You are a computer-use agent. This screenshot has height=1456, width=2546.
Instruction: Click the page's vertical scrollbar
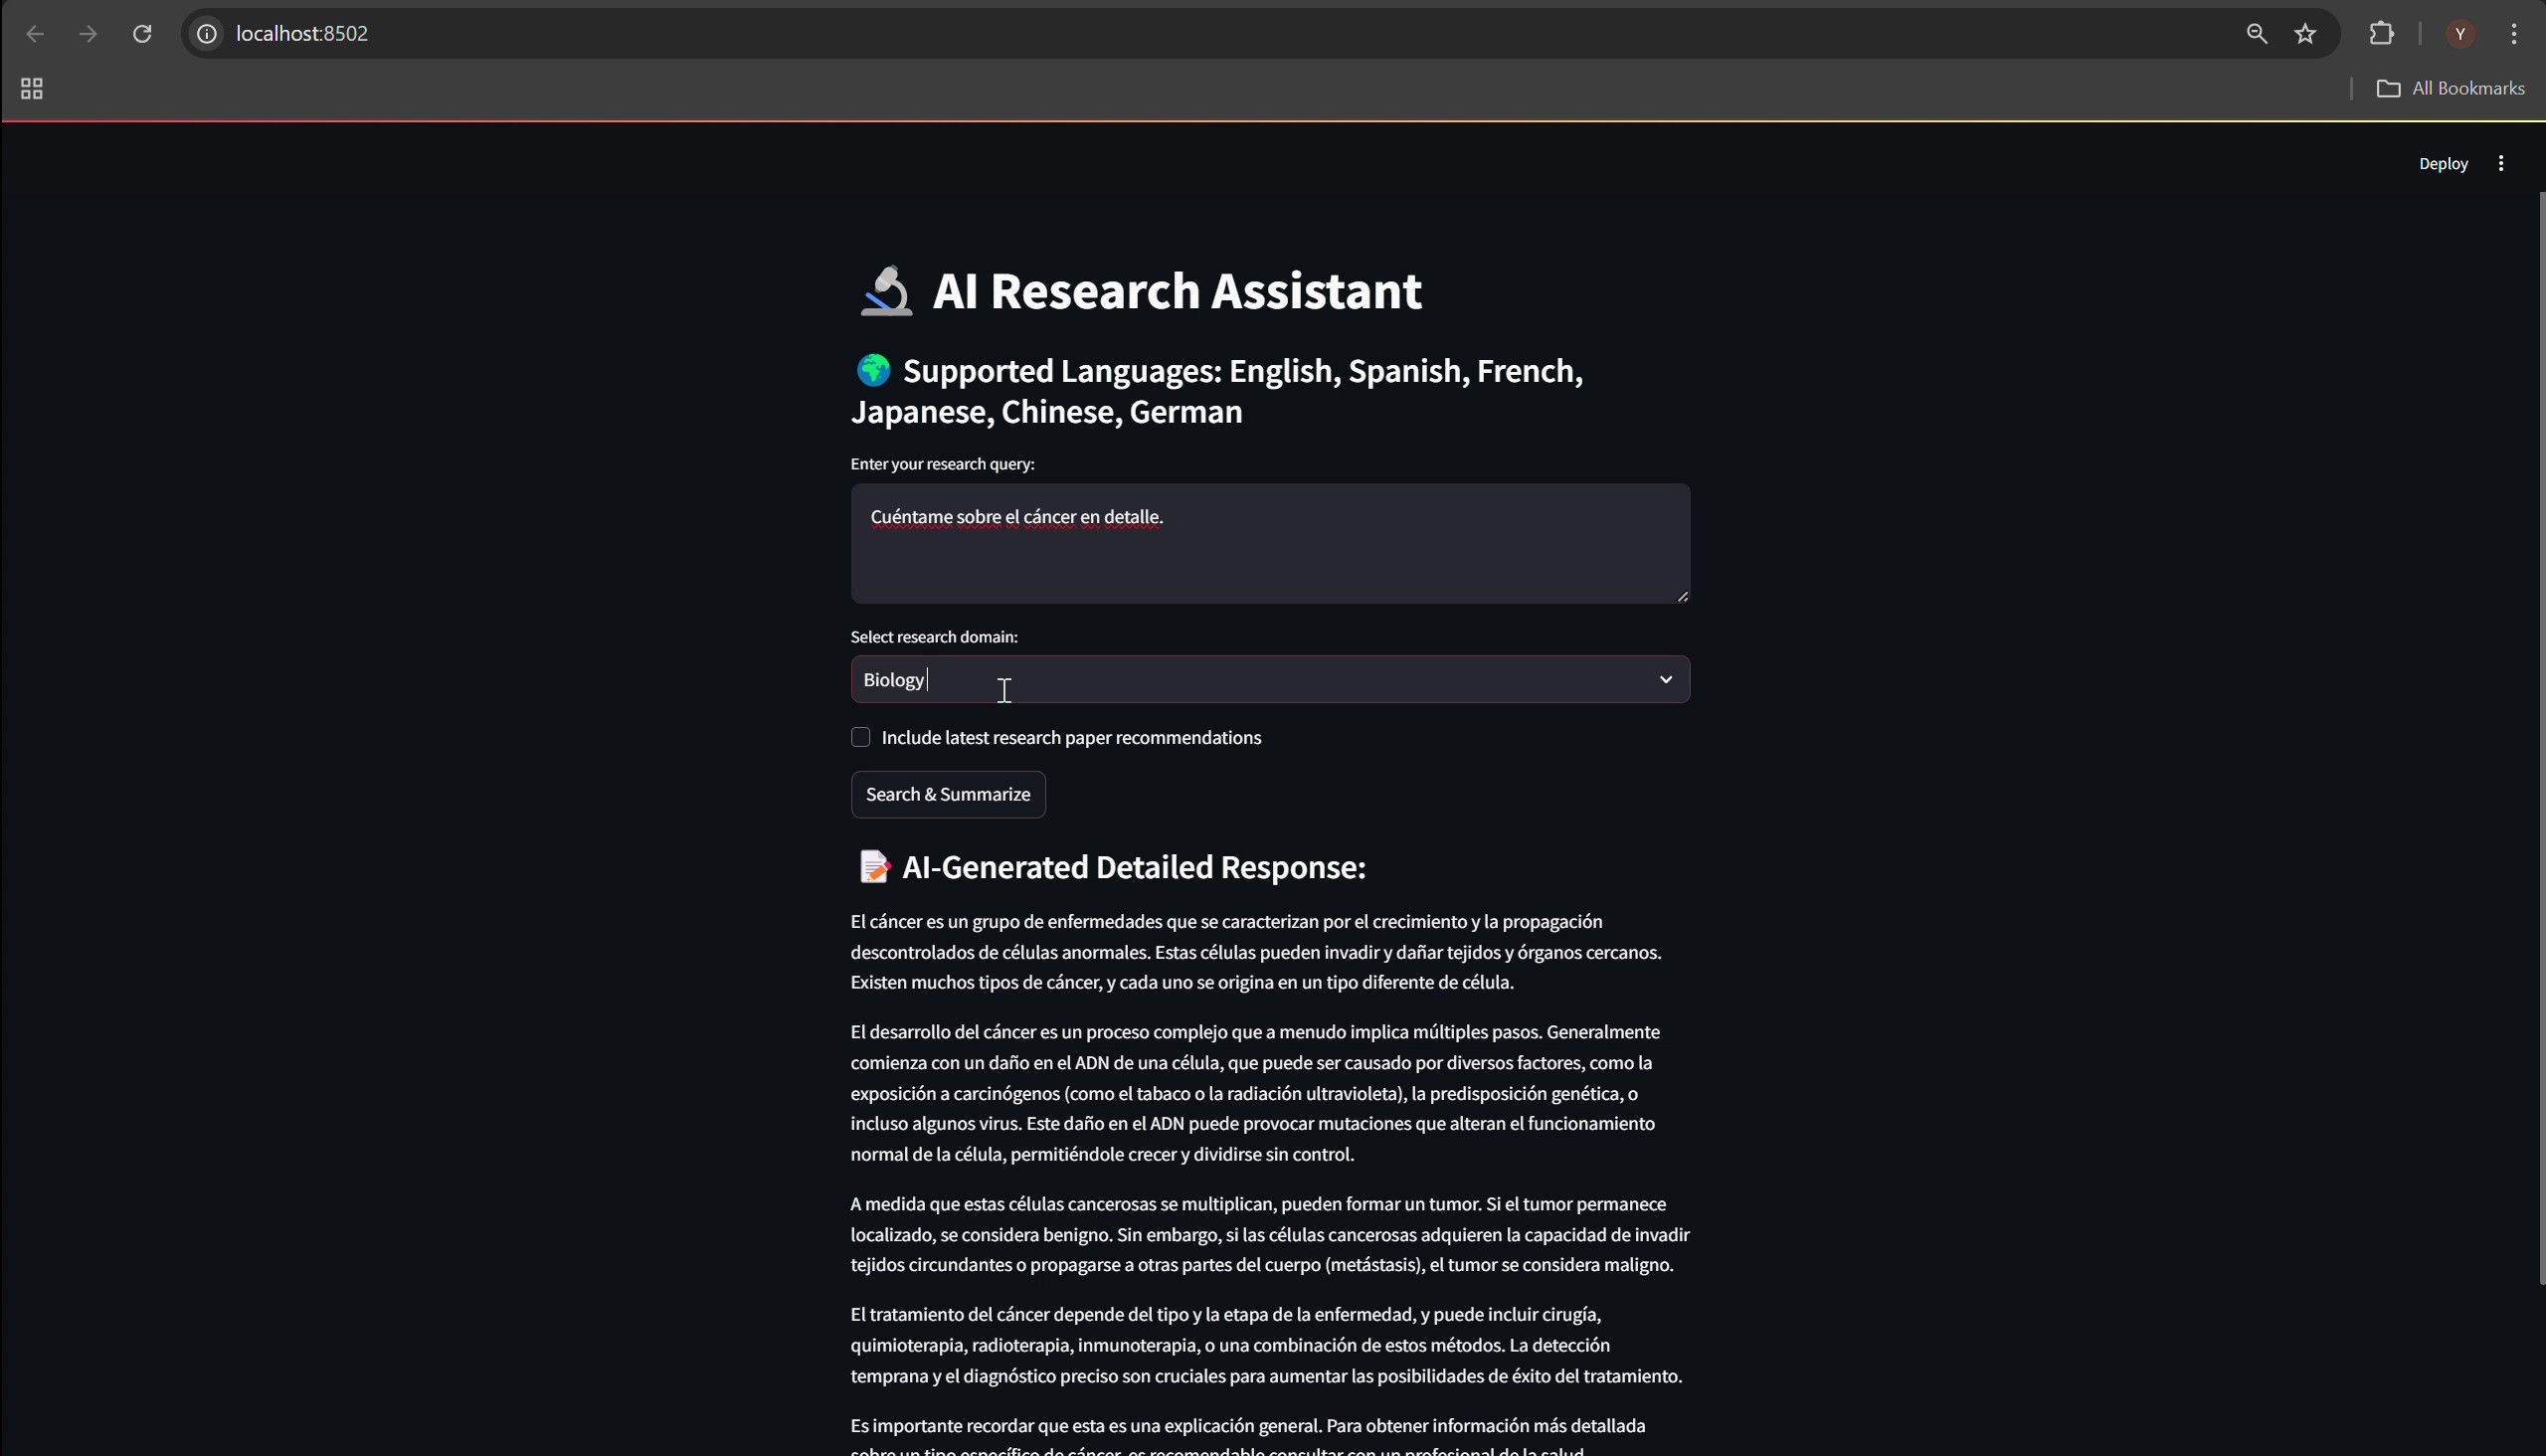[2541, 740]
